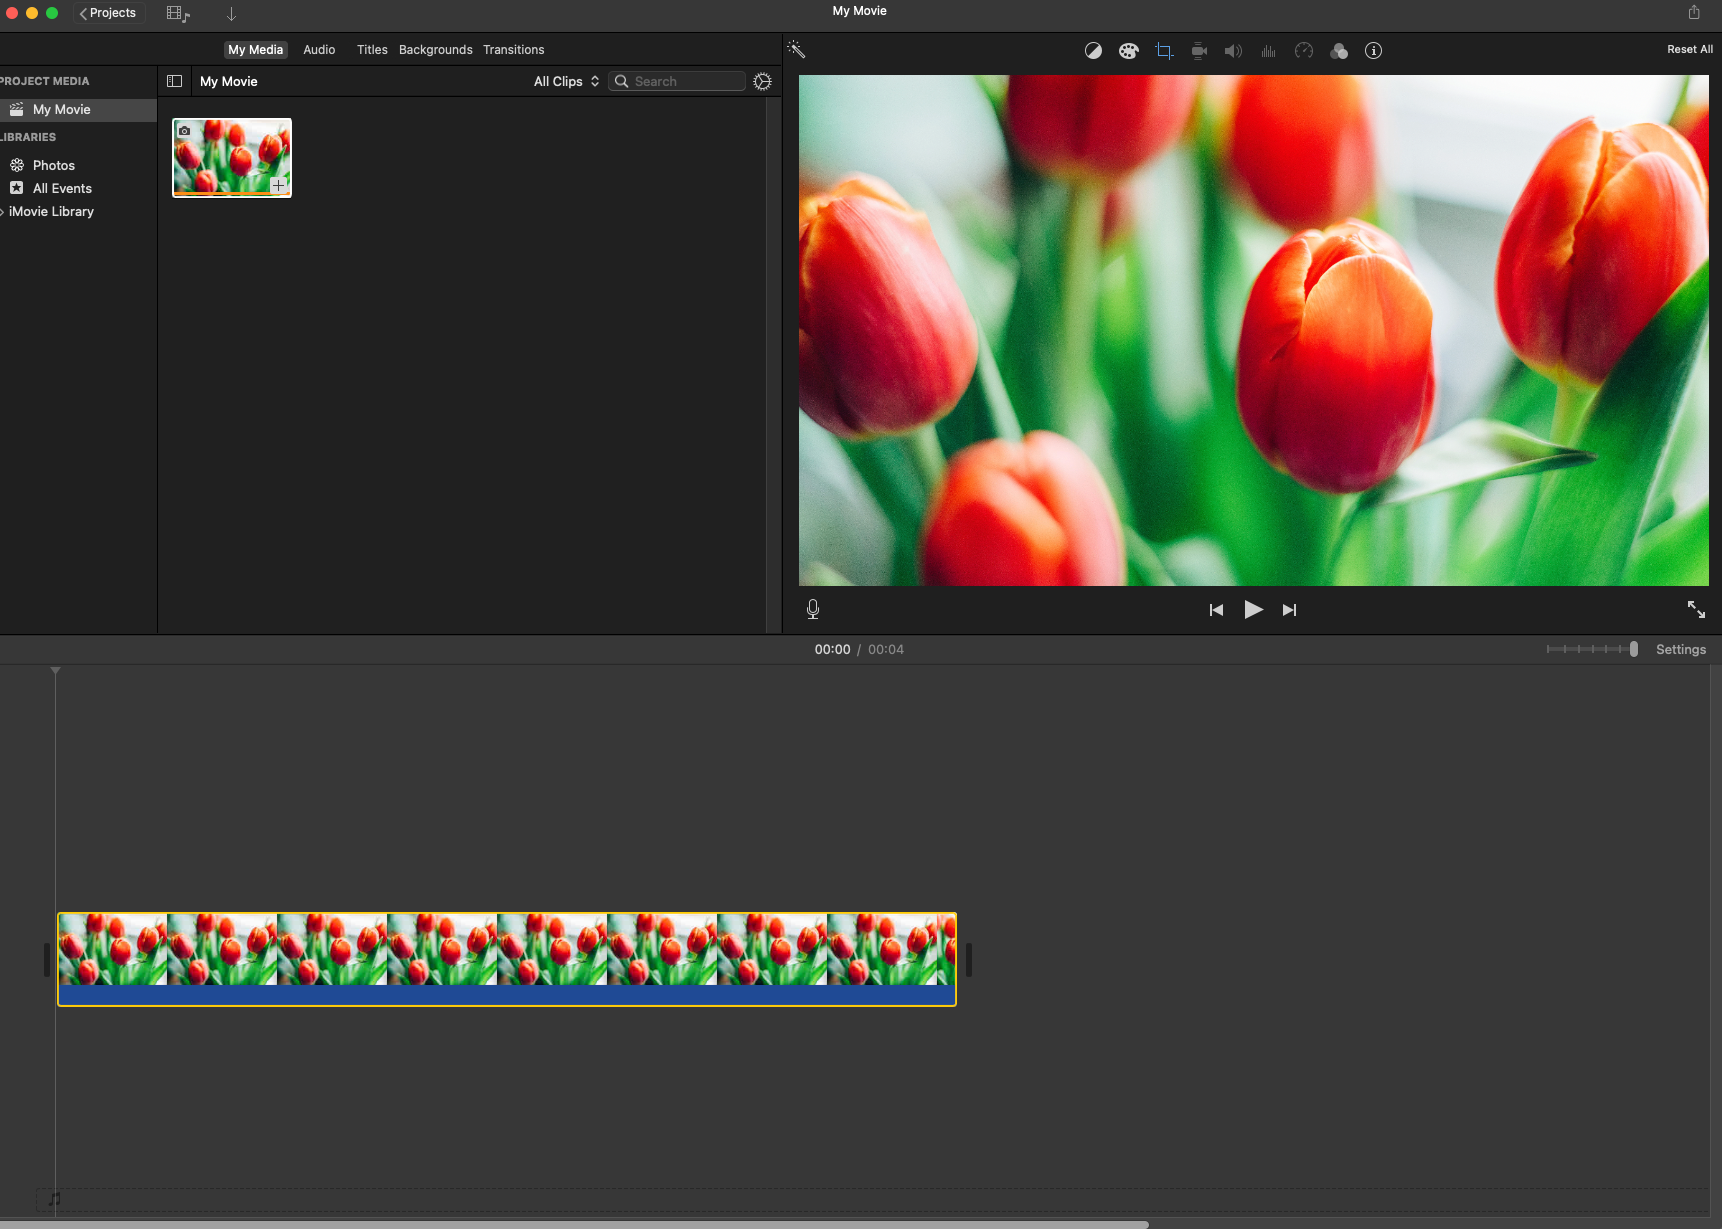Click the horizontal timeline scrollbar
Screen dimensions: 1722x1229
(574, 1224)
